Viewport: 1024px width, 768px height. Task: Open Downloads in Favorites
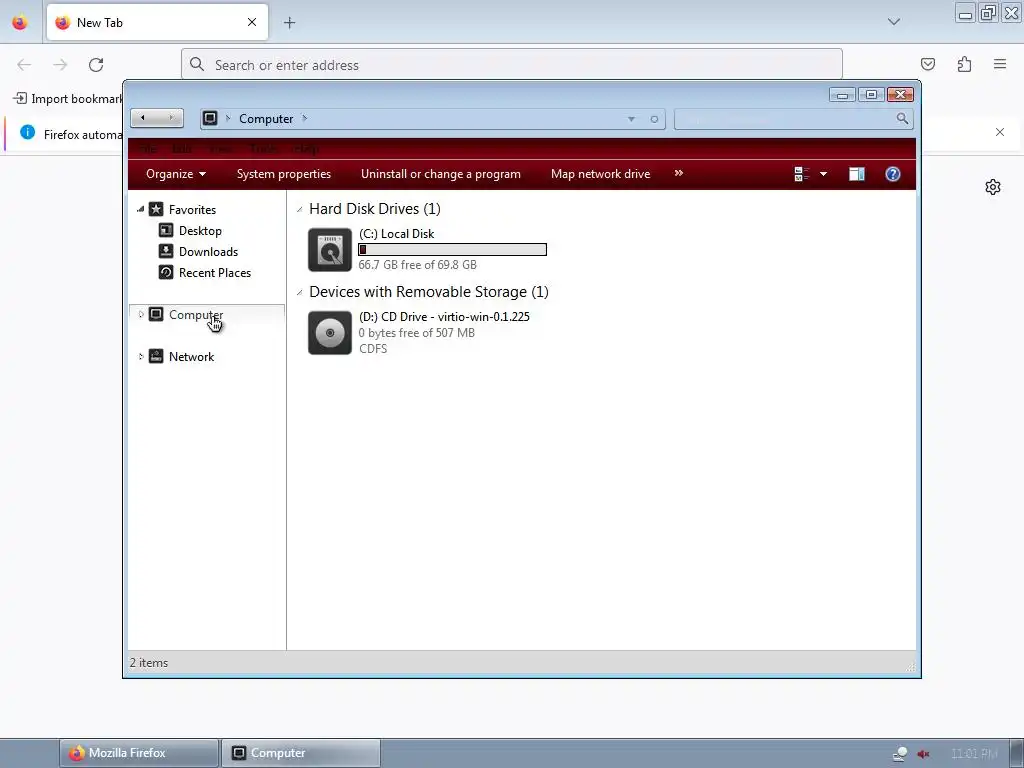coord(208,251)
